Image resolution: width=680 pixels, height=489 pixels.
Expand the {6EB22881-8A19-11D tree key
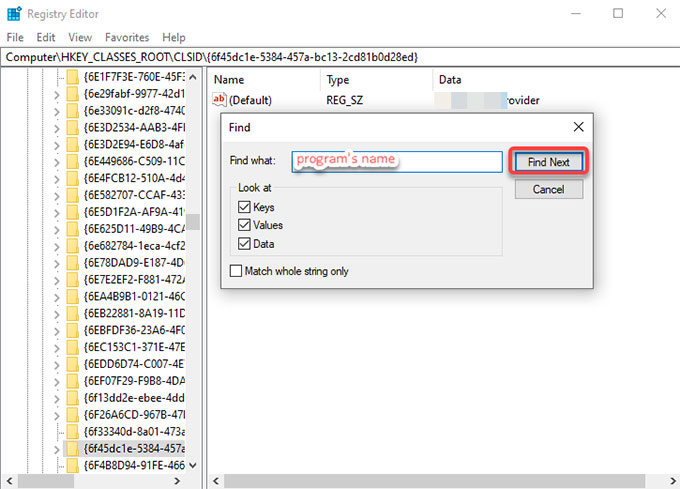(56, 314)
